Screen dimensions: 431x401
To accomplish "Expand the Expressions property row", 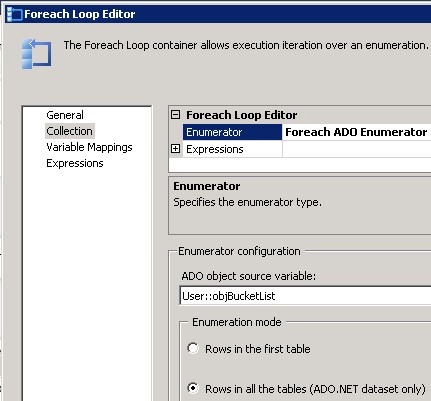I will click(x=175, y=149).
